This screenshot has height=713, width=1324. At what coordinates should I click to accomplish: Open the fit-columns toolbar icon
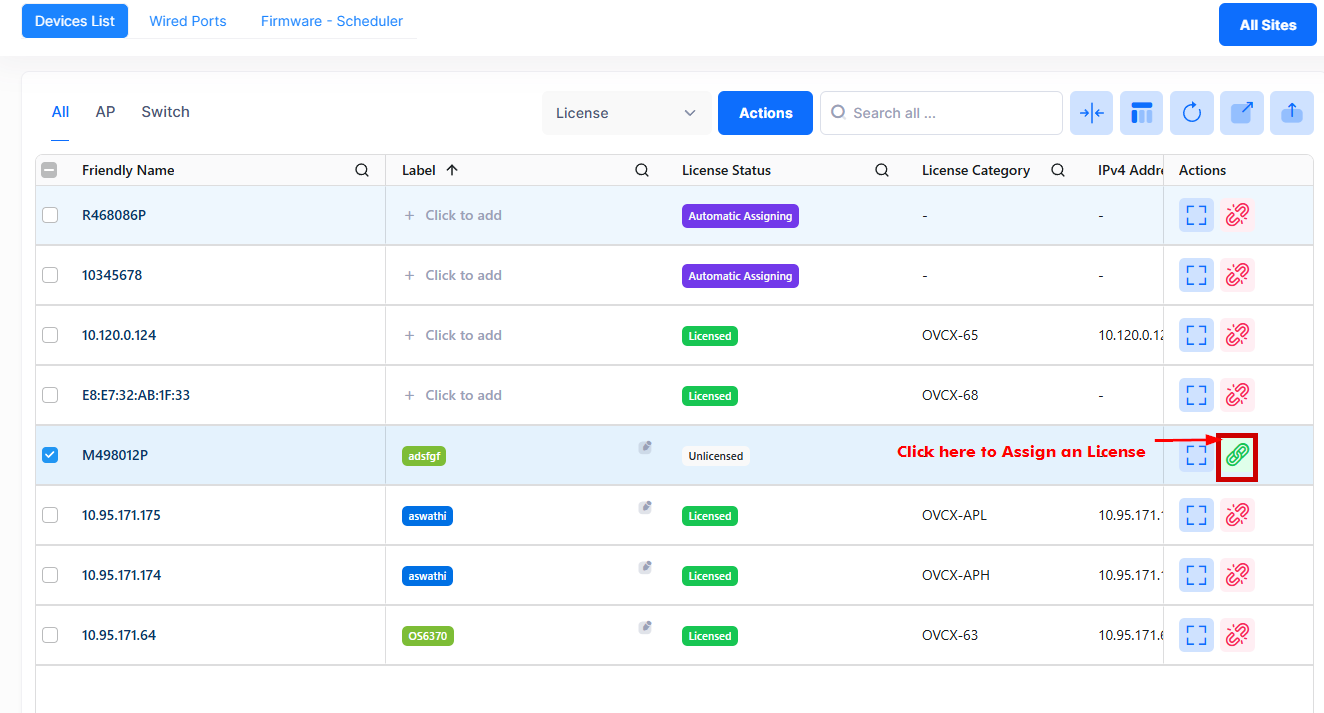[1091, 113]
